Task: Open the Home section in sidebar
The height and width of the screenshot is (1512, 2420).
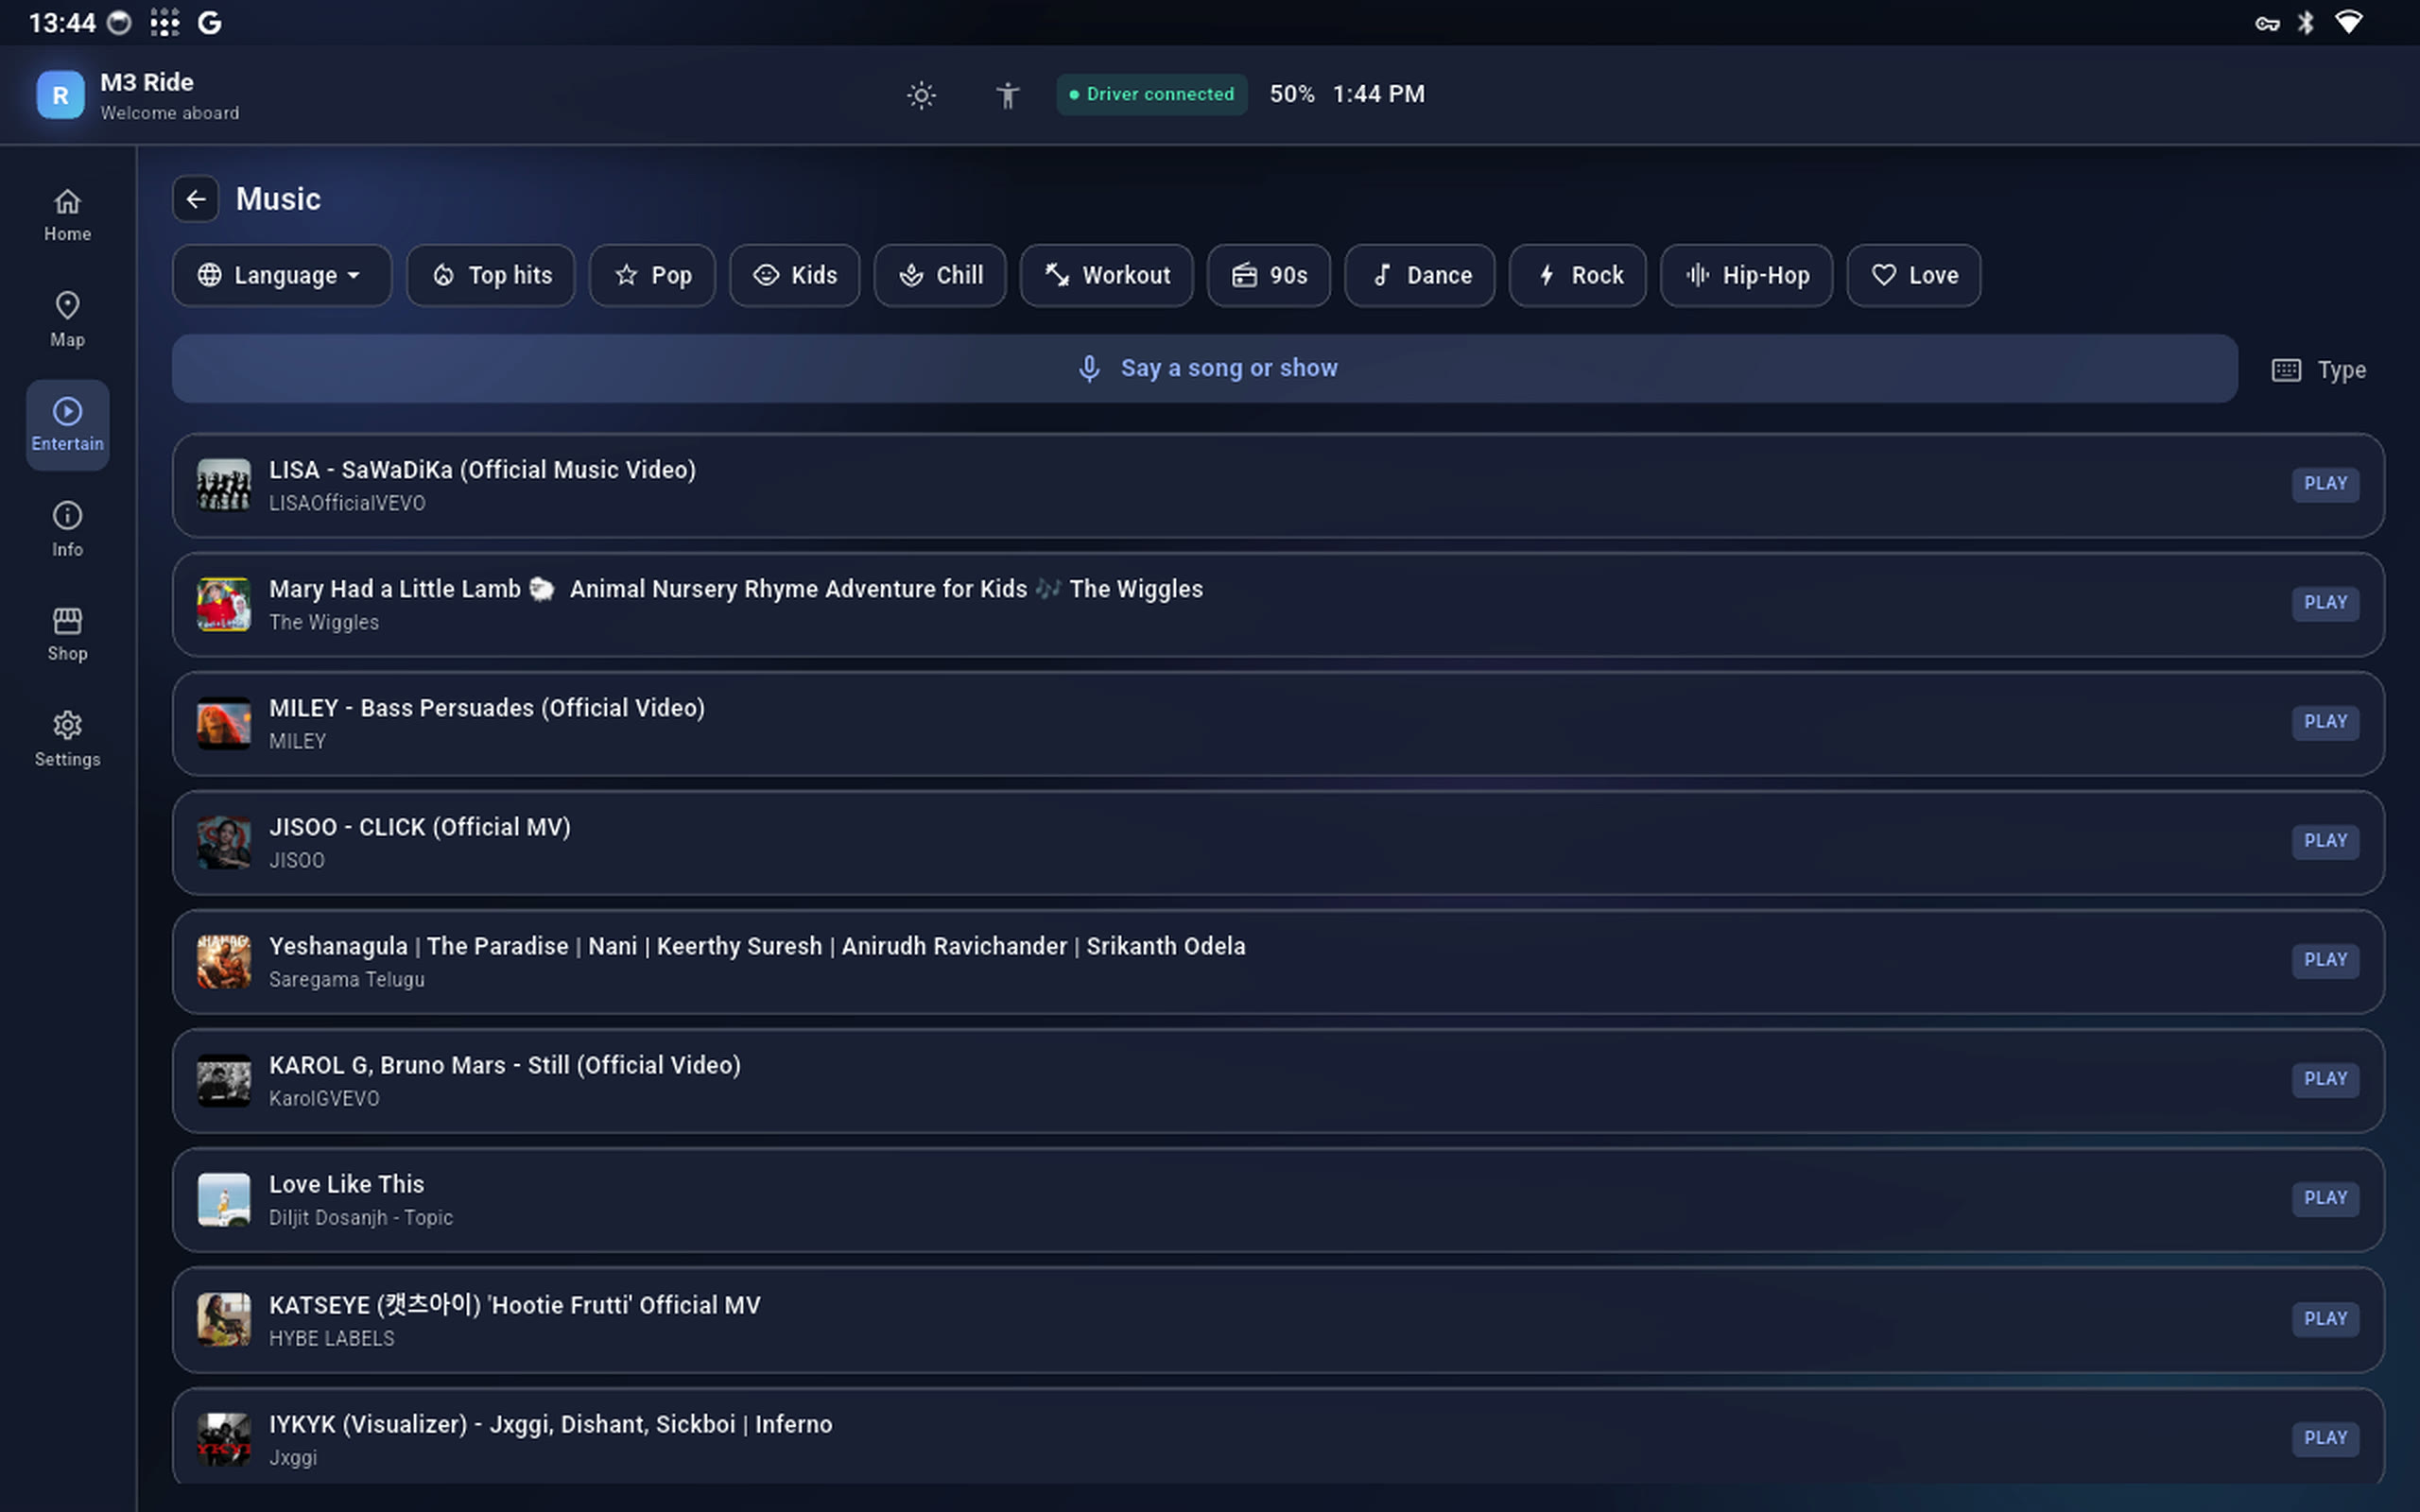Action: click(67, 215)
